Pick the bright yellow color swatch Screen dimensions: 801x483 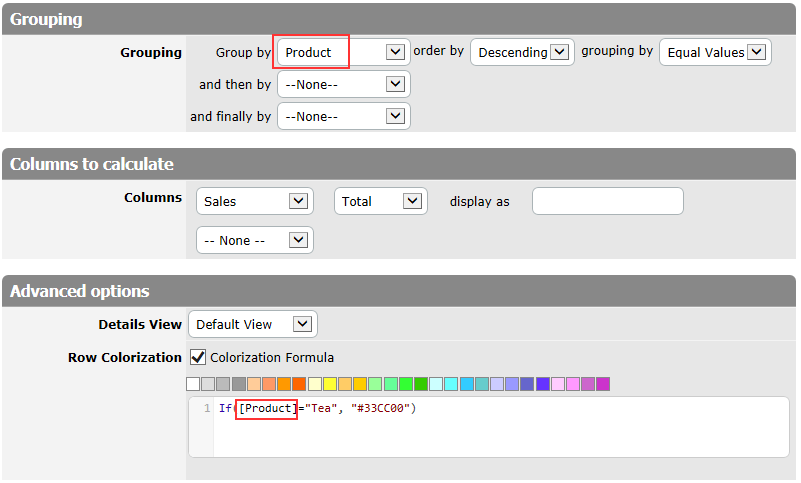[x=330, y=384]
